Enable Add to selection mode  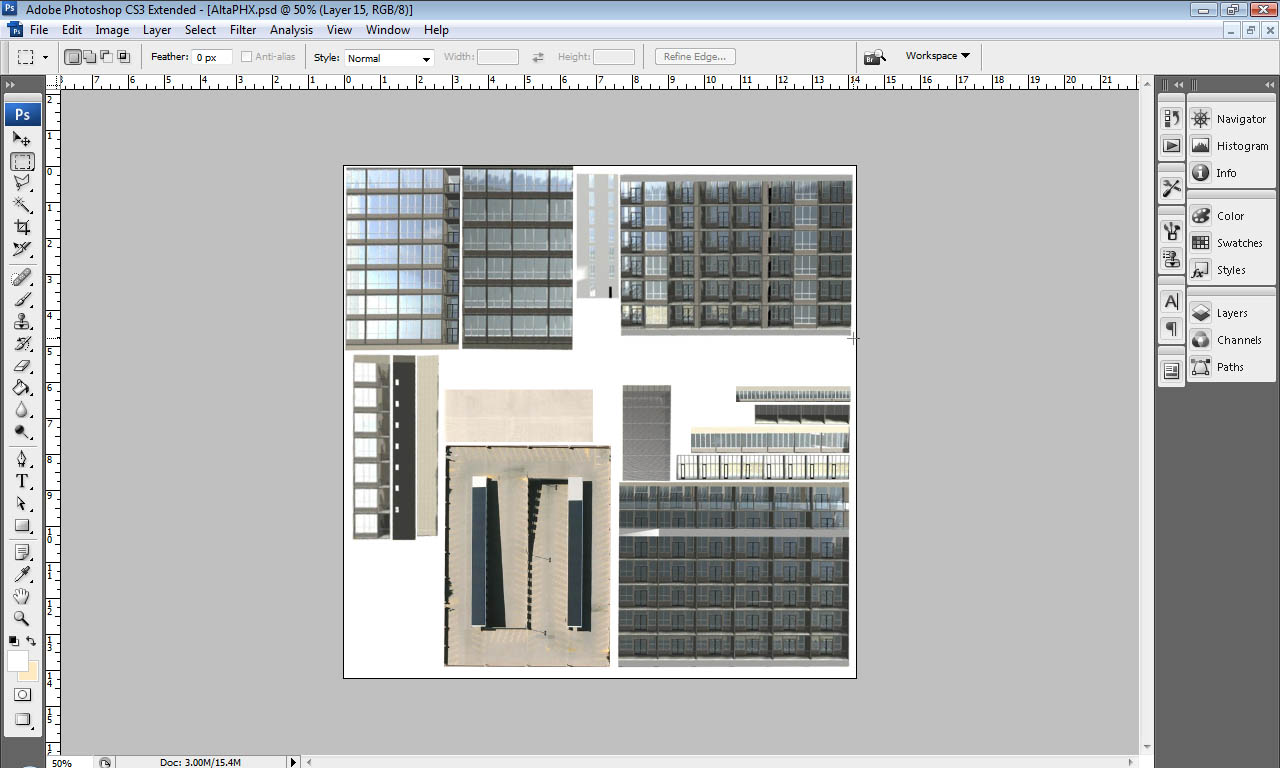(90, 57)
